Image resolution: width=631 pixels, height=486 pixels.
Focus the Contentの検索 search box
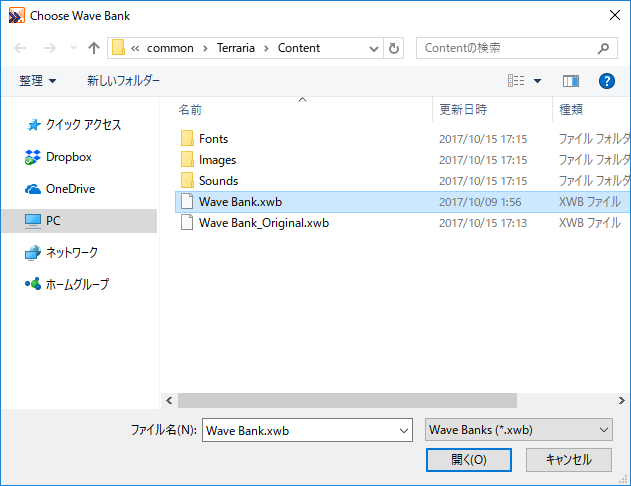517,48
